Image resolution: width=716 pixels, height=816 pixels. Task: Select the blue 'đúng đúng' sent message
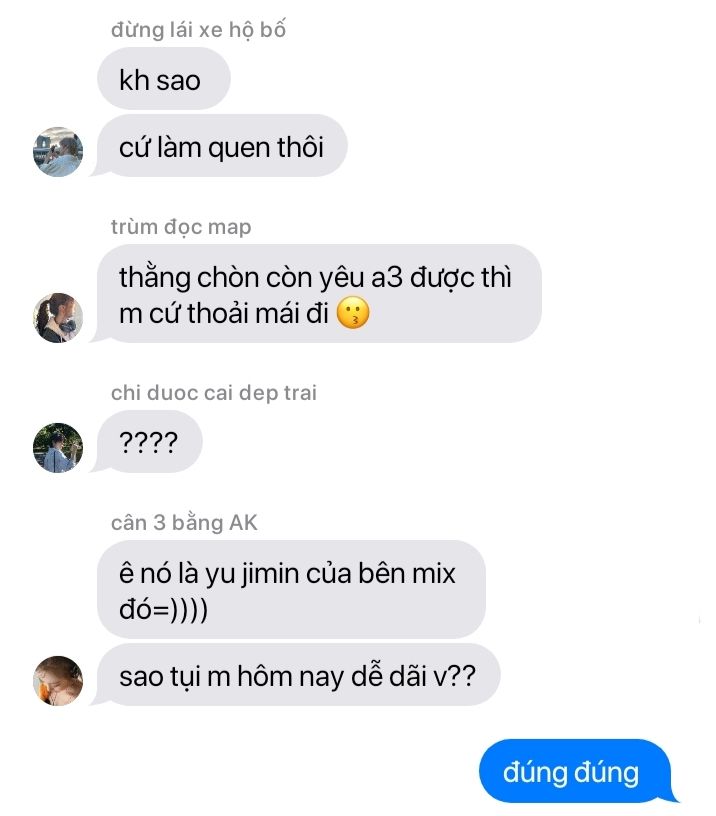575,771
